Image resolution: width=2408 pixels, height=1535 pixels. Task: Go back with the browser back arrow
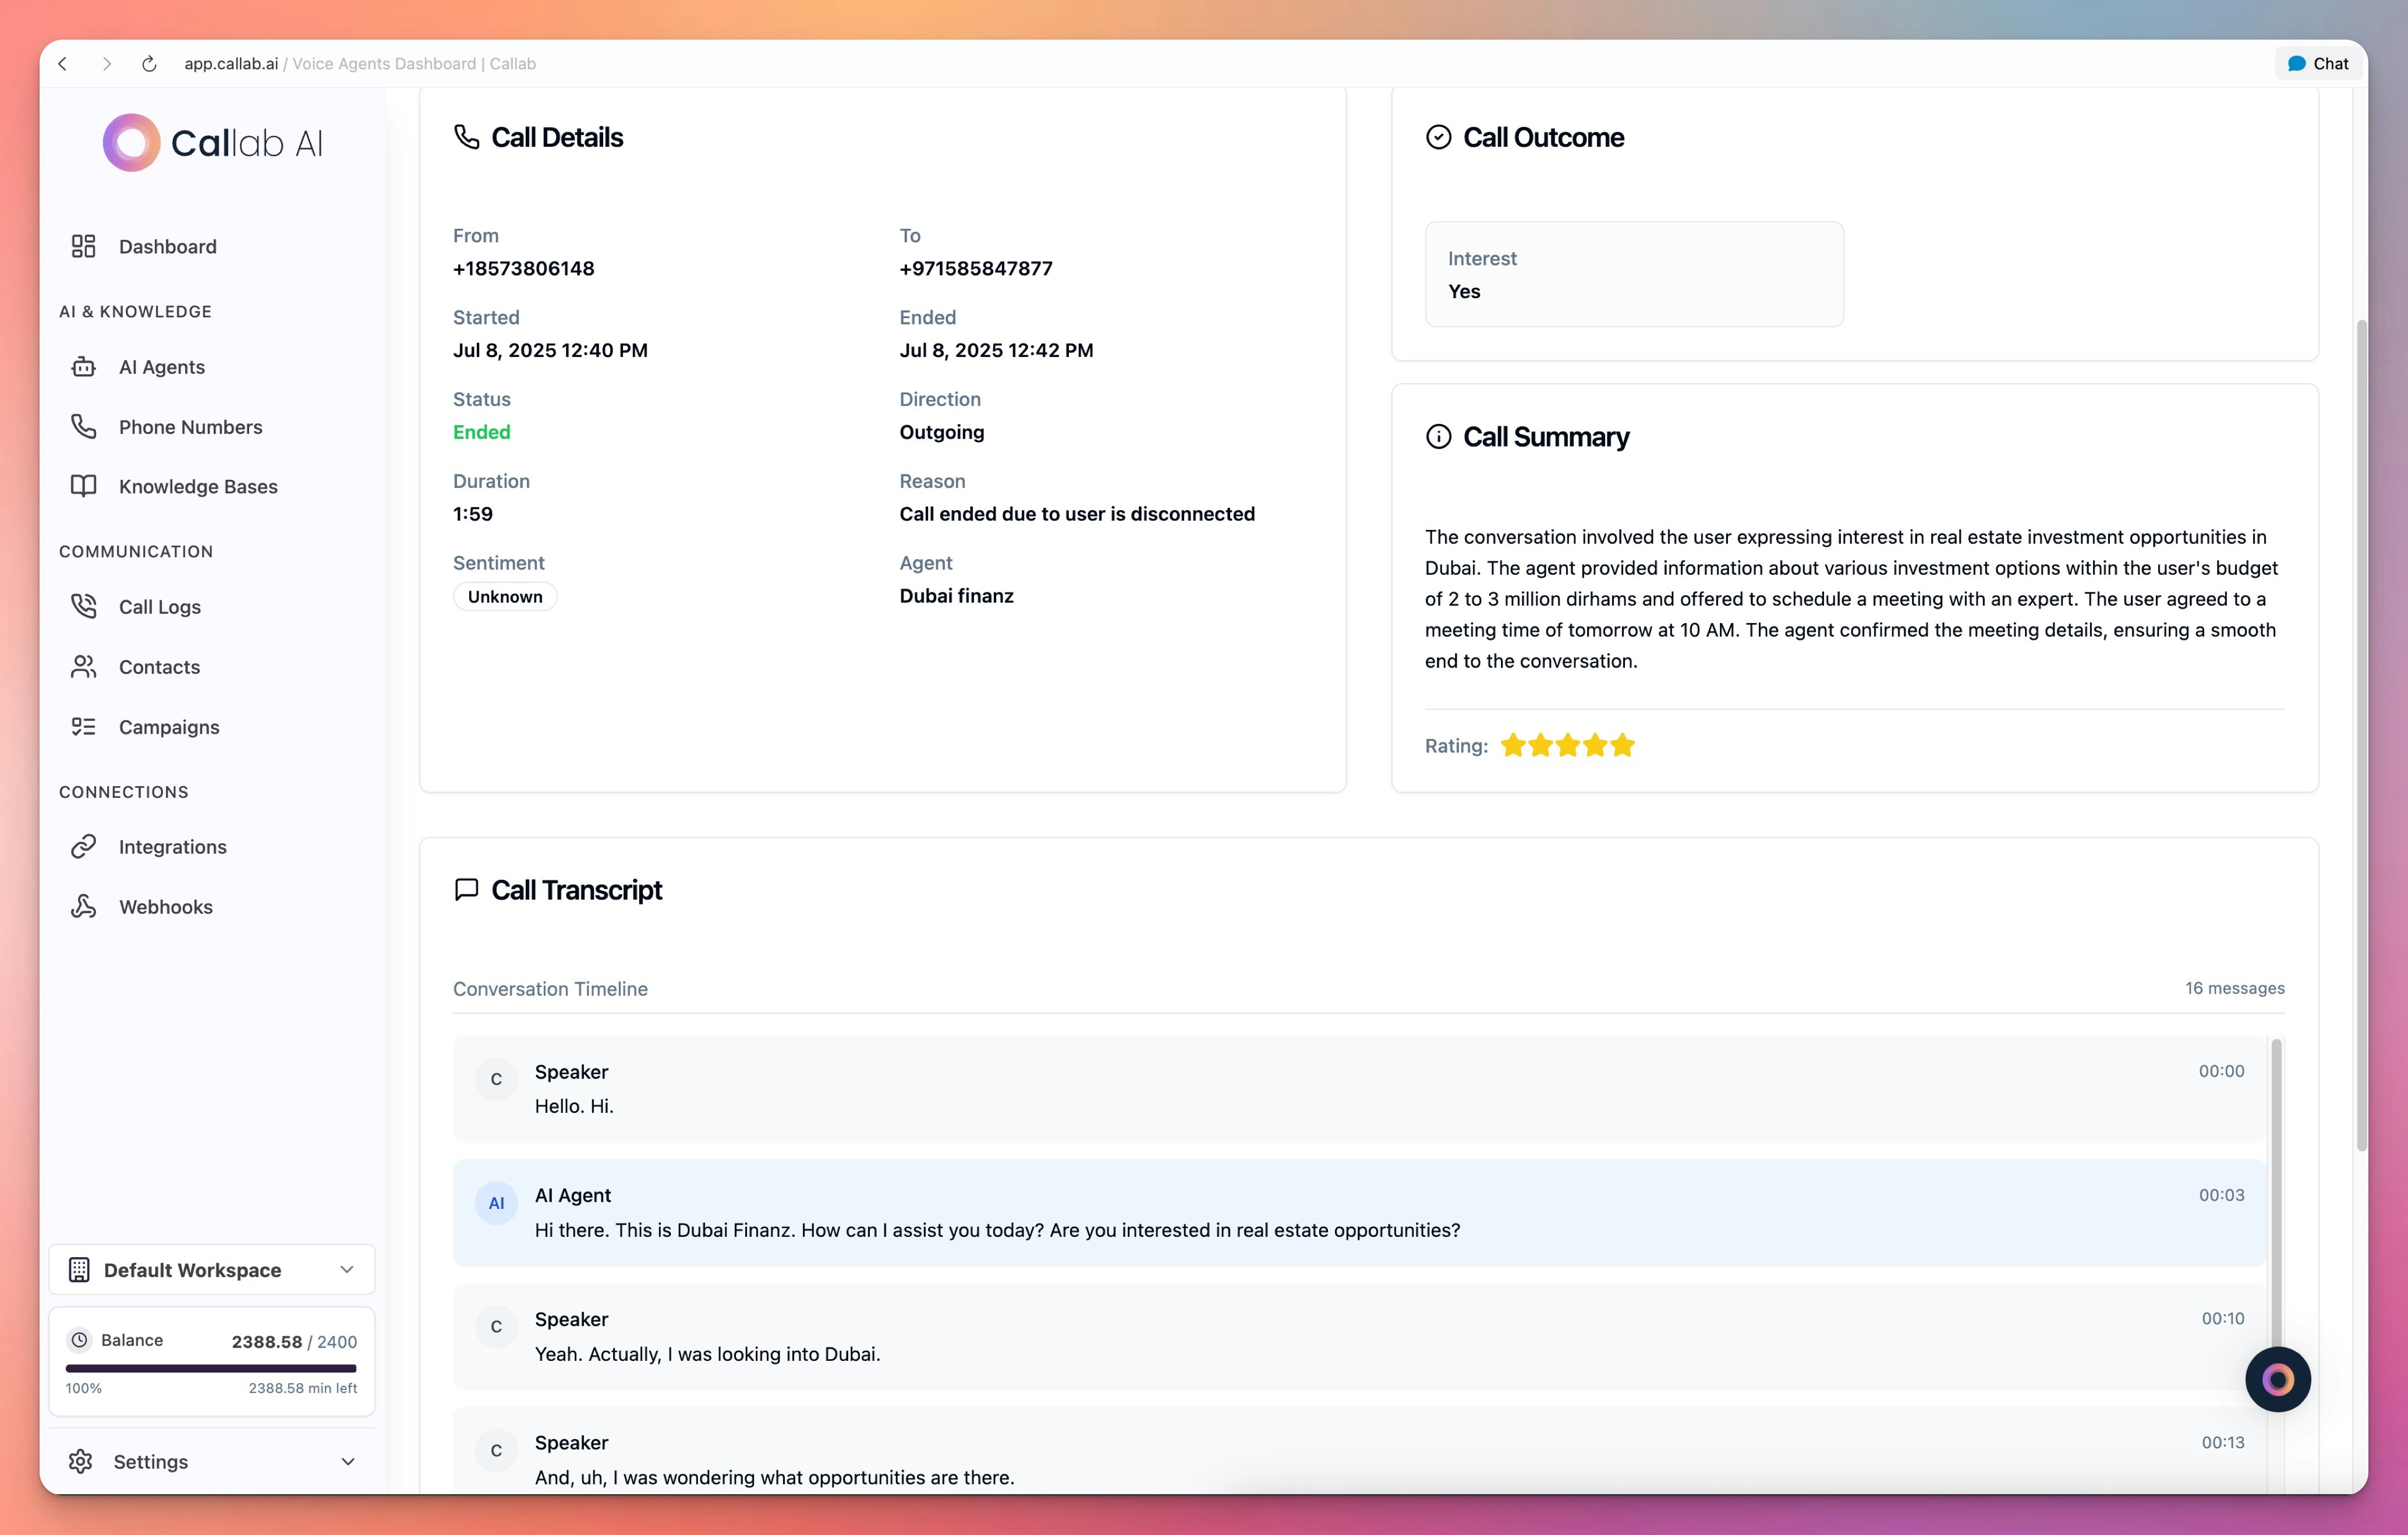tap(63, 64)
